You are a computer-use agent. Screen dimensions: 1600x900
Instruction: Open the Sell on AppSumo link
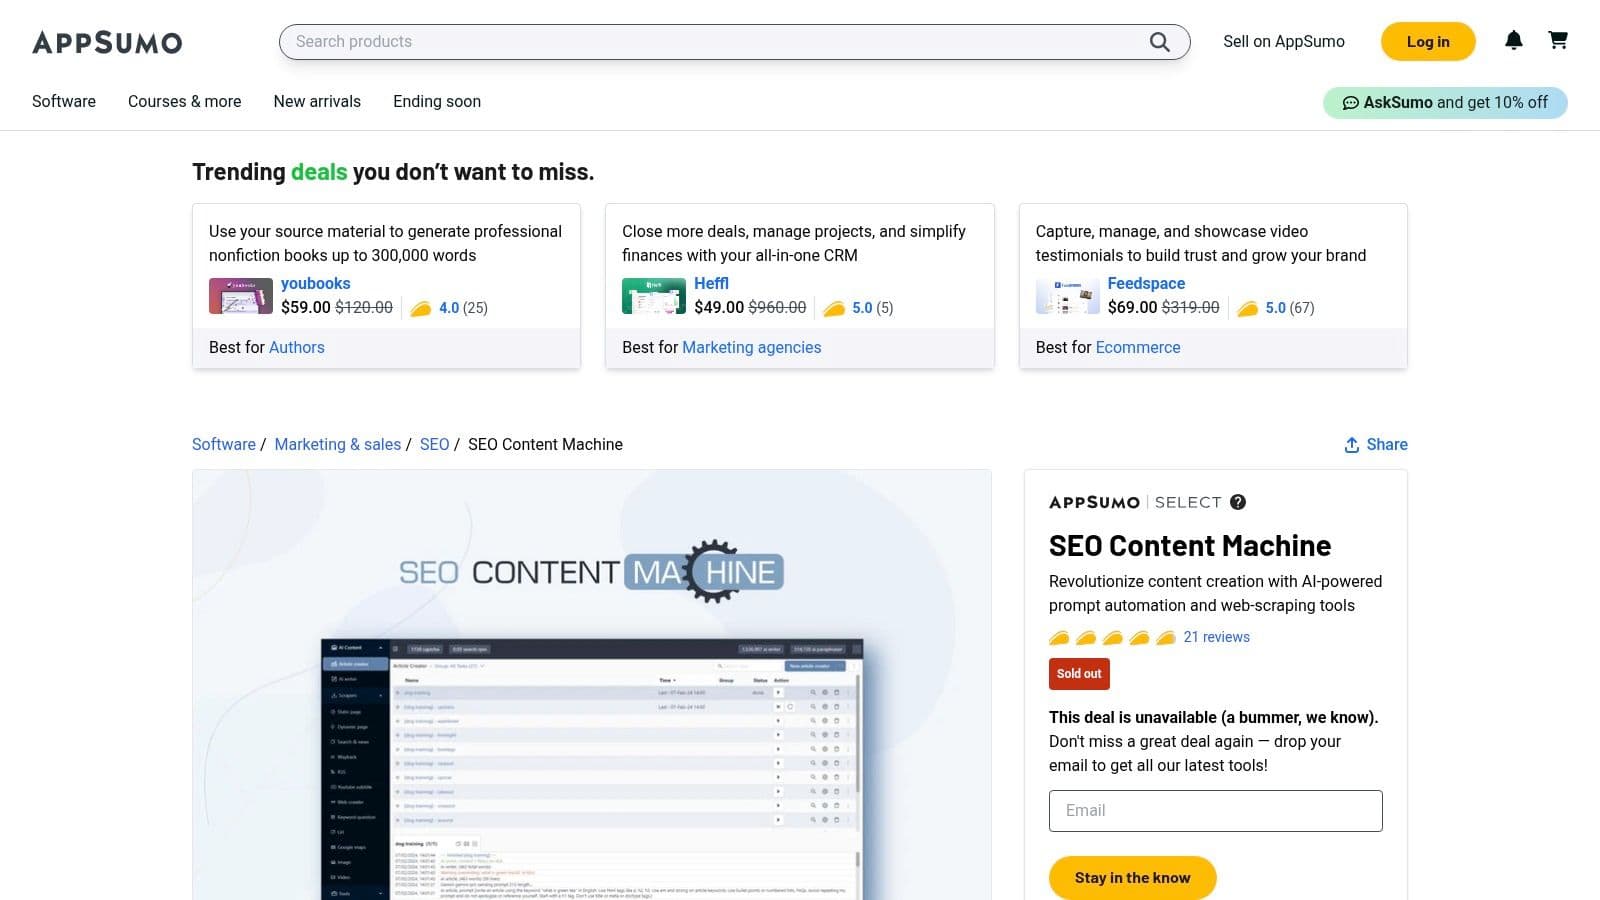click(x=1283, y=41)
